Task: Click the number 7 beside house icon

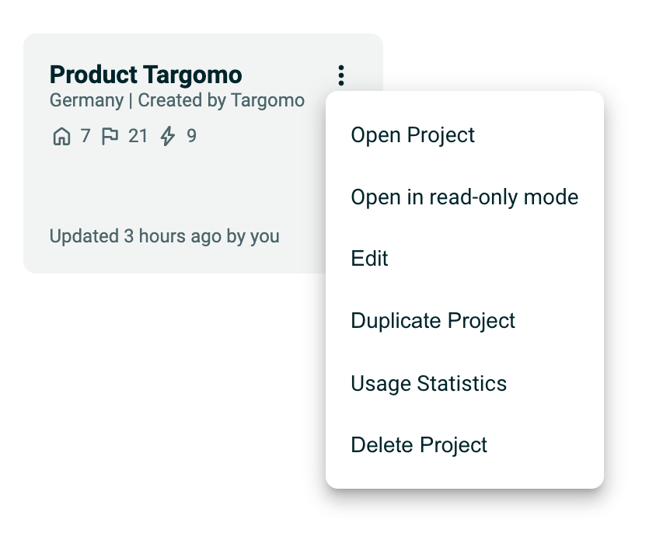Action: point(85,136)
